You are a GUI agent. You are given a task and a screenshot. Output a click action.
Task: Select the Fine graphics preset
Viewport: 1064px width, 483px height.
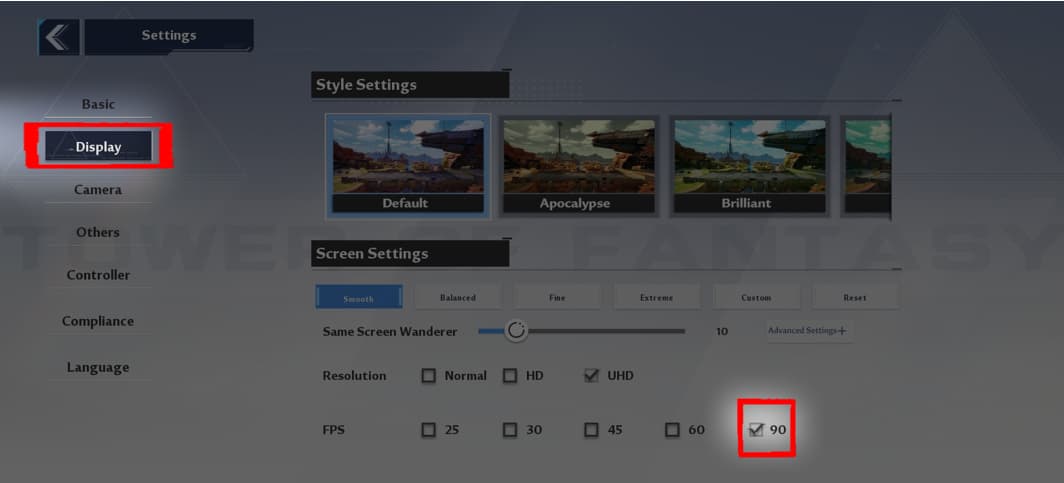tap(557, 297)
